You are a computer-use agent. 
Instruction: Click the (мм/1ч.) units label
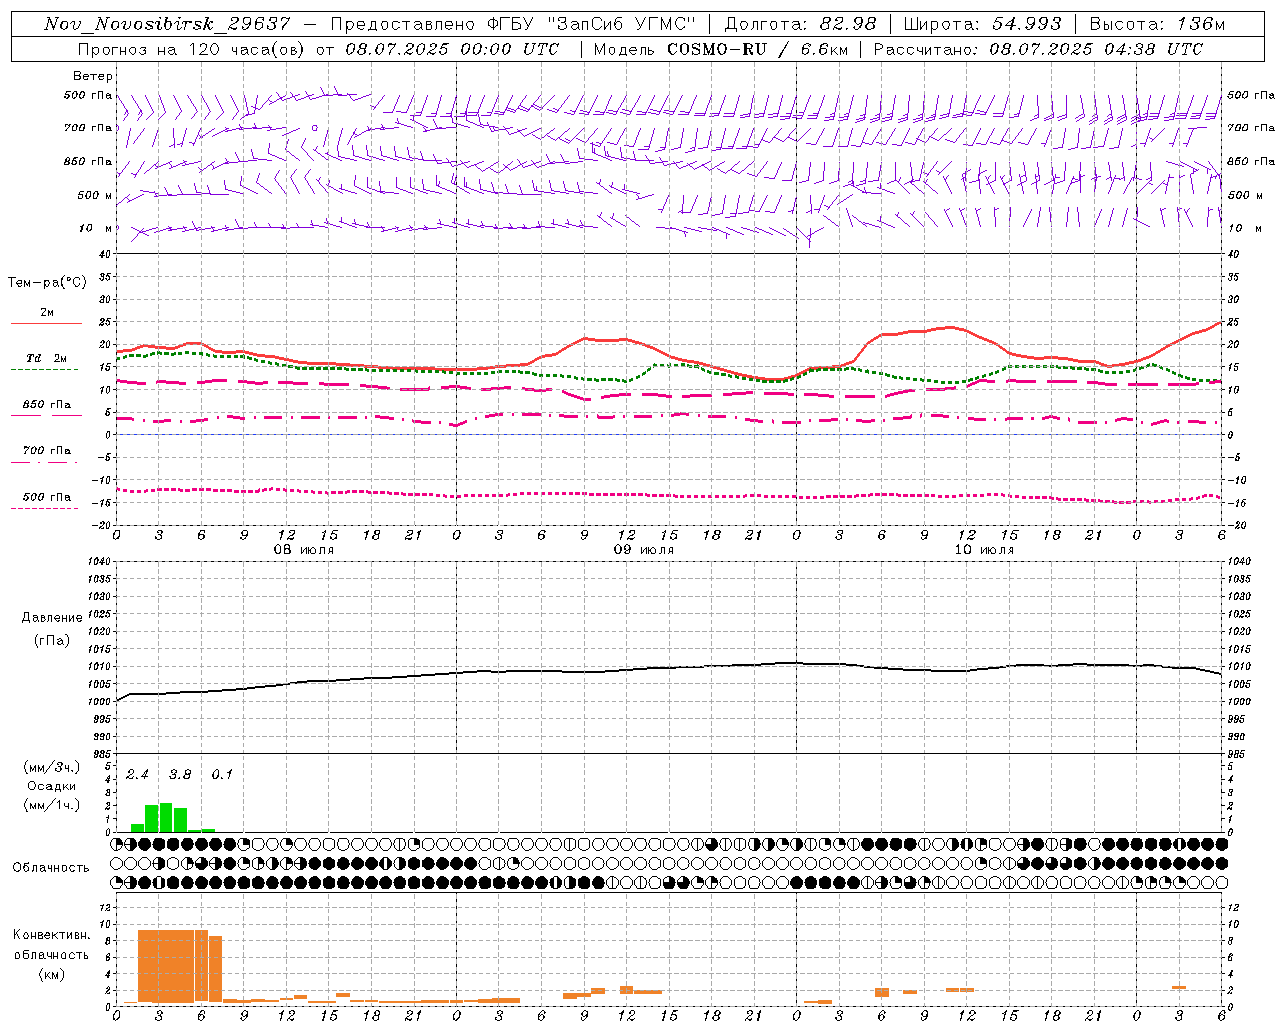pyautogui.click(x=52, y=805)
